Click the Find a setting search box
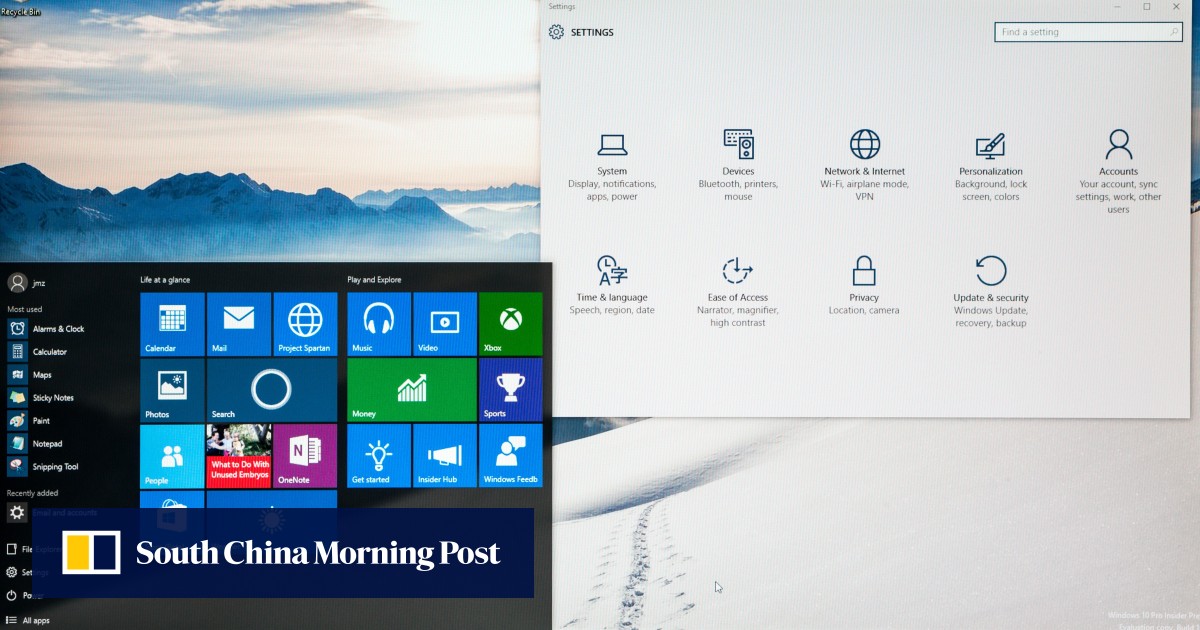Image resolution: width=1200 pixels, height=630 pixels. pos(1080,32)
